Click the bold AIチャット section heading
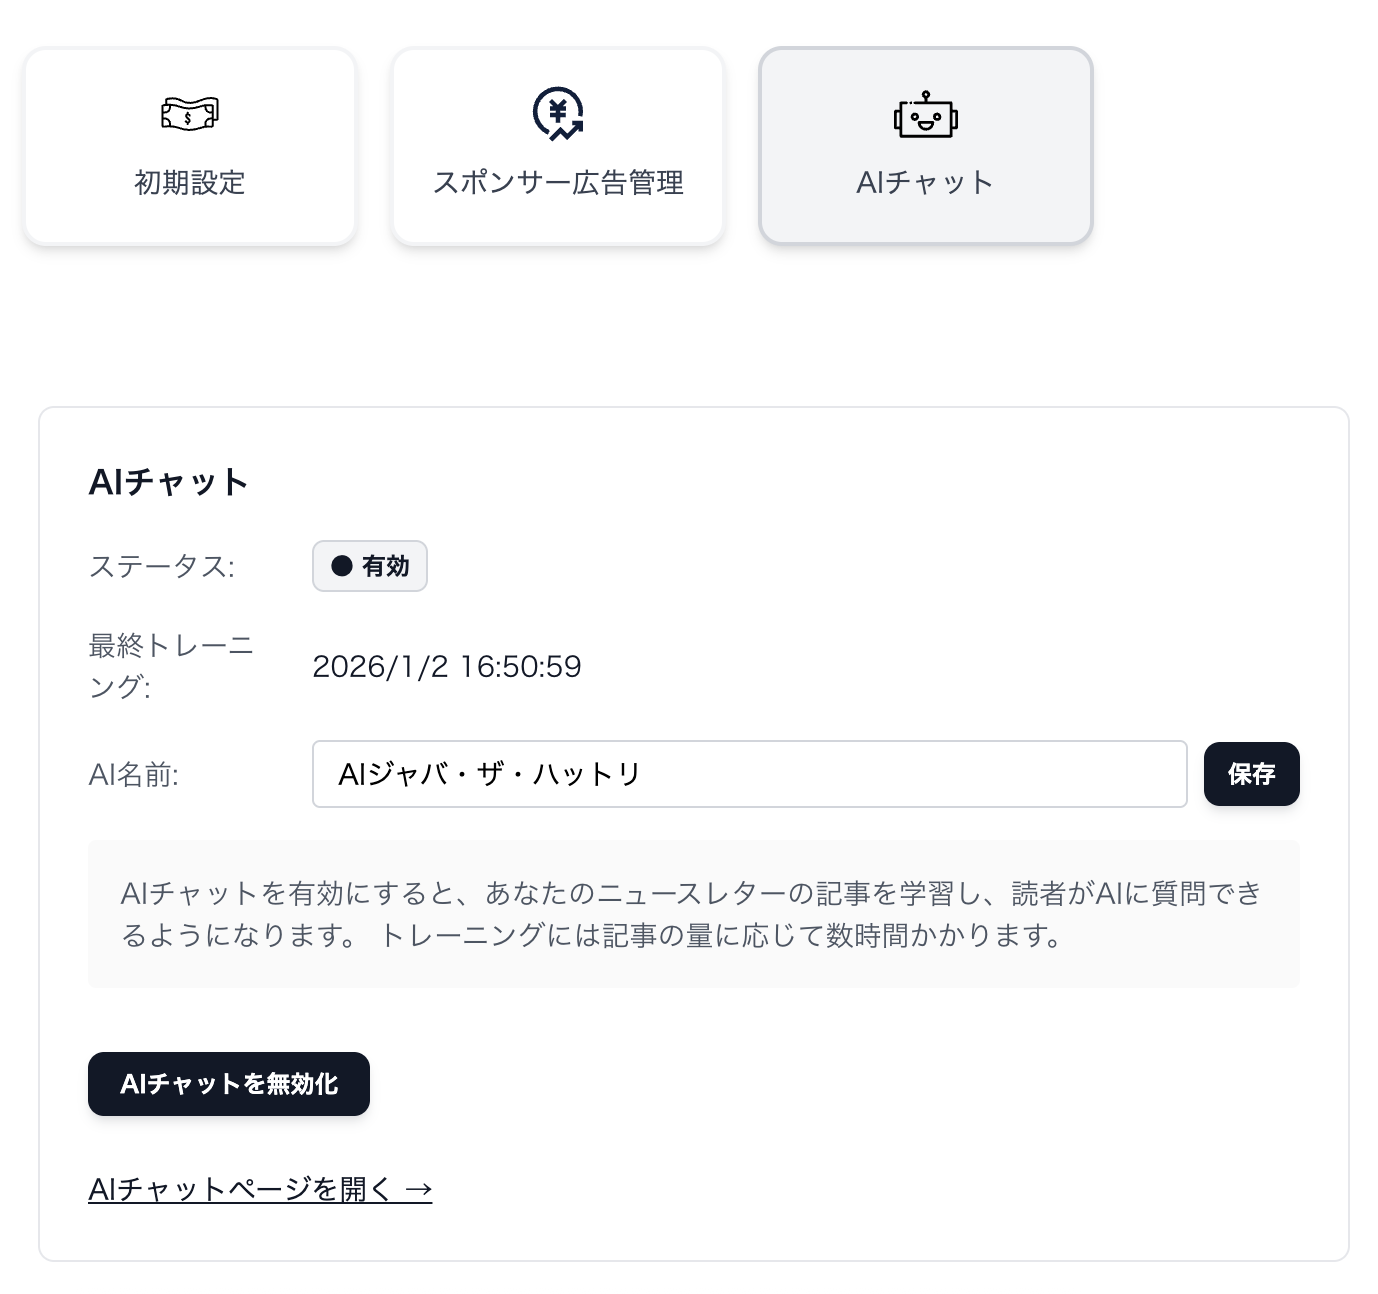 click(168, 482)
